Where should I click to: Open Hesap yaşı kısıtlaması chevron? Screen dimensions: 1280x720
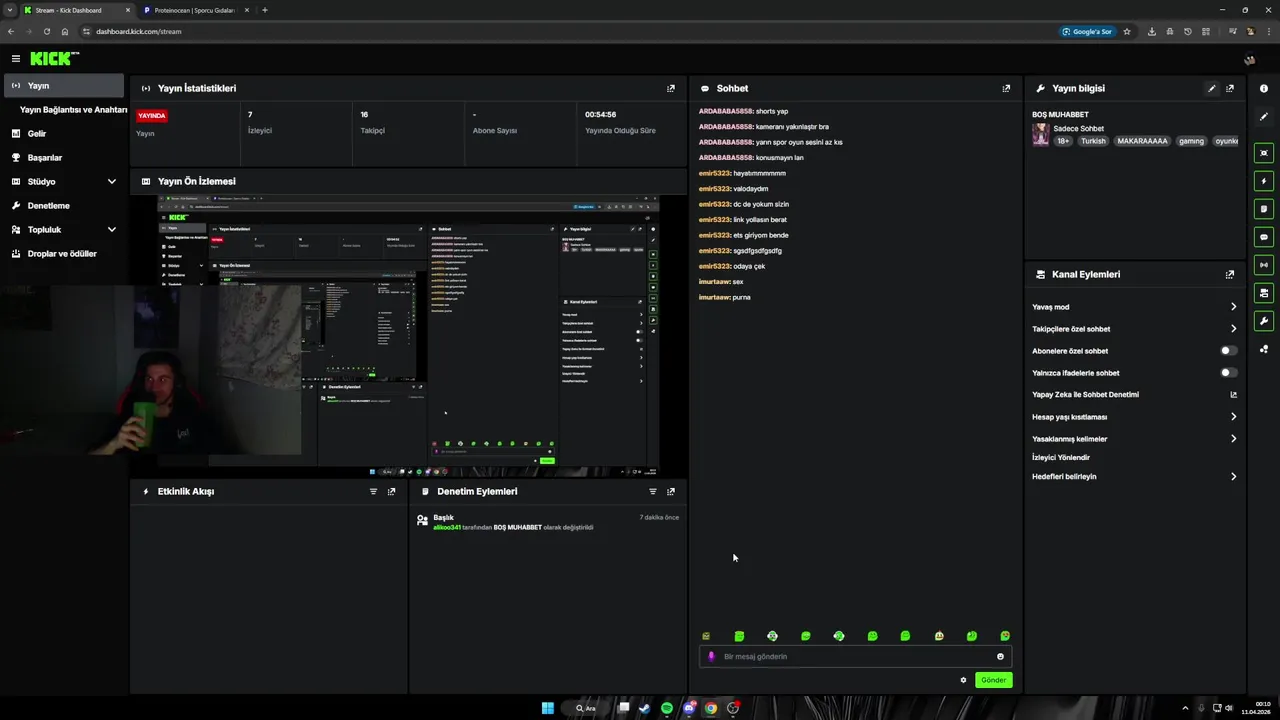[x=1233, y=417]
